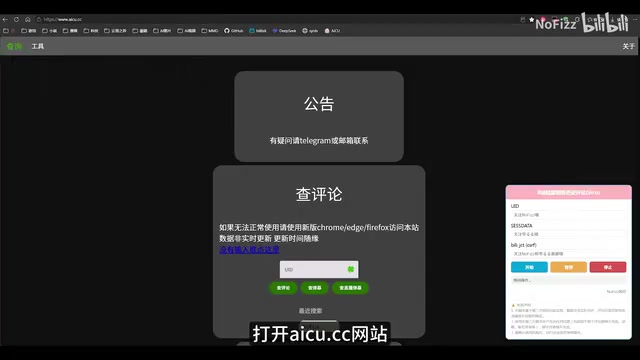This screenshot has width=640, height=360.
Task: Open the 关于 about page link
Action: 628,46
